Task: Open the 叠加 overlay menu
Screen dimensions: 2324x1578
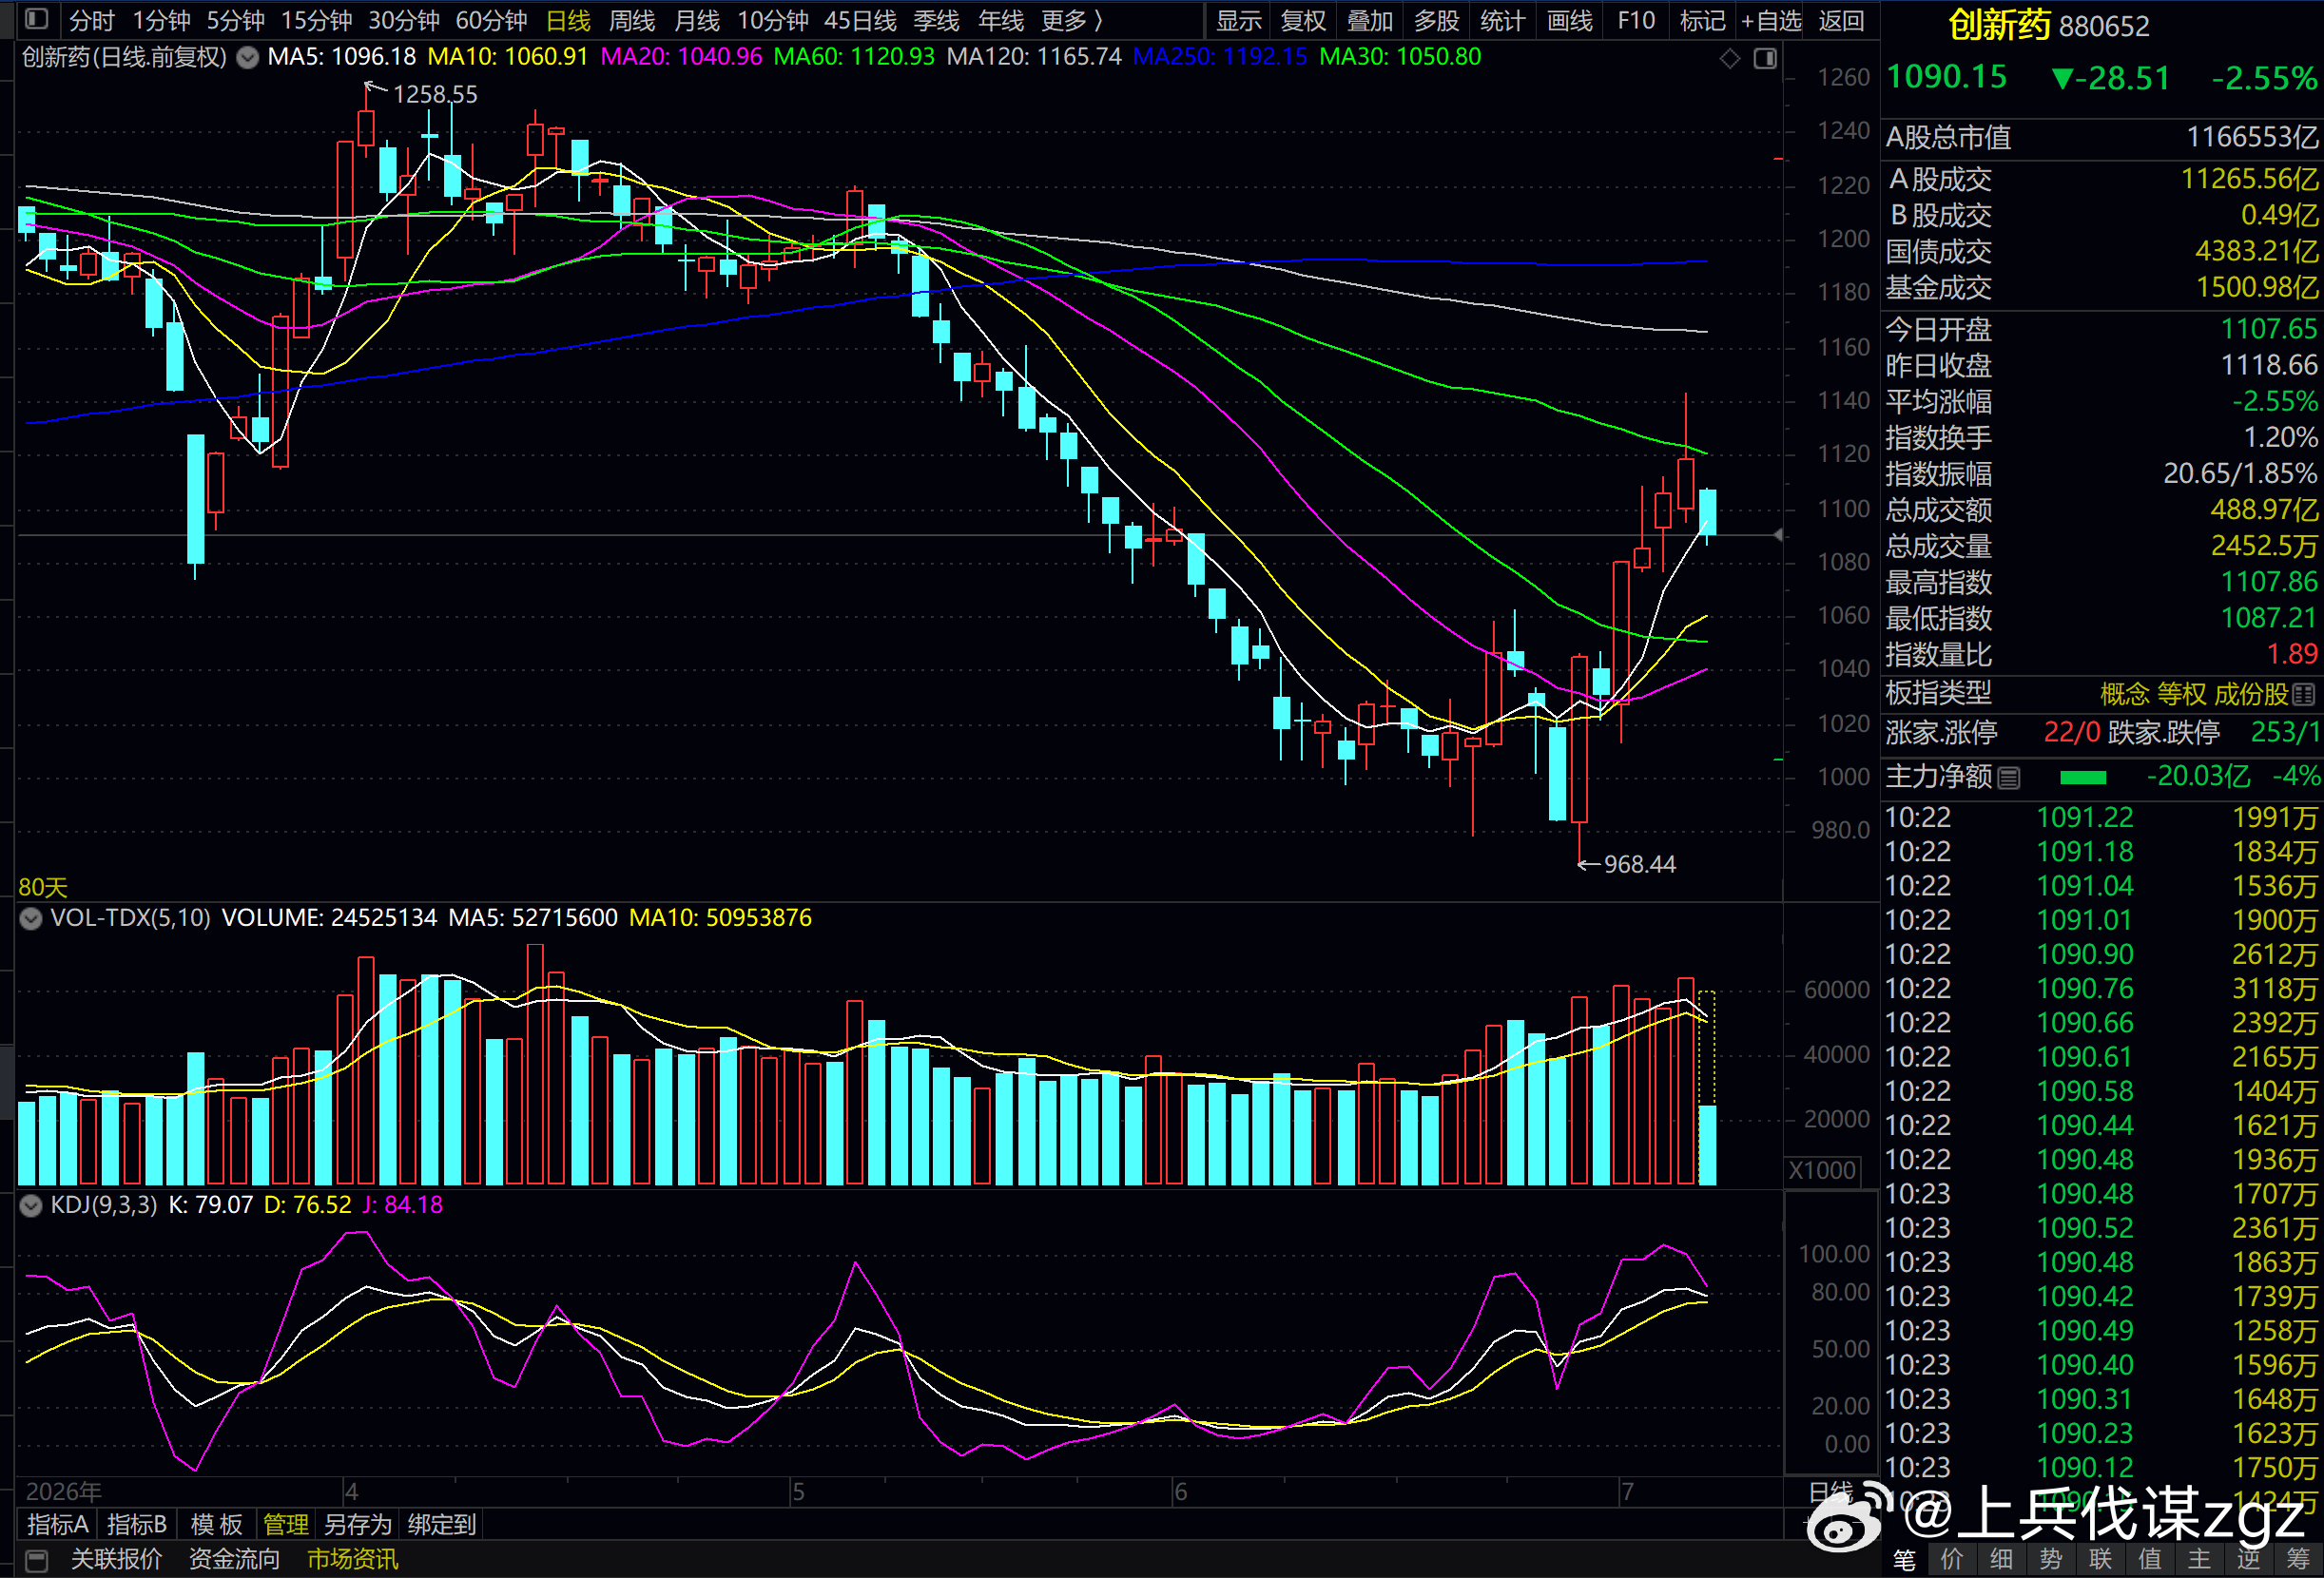Action: coord(1370,20)
